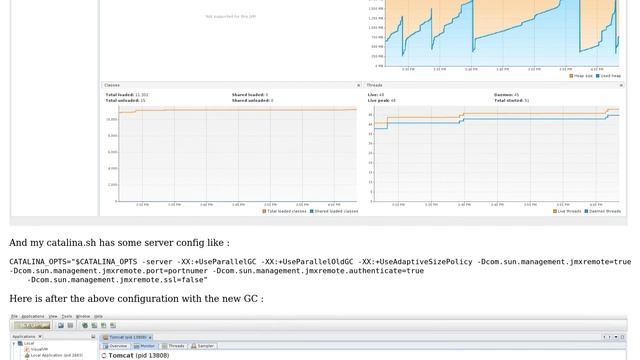640x360 pixels.
Task: Click the CATALINA_OPTS code line
Action: pos(320,262)
